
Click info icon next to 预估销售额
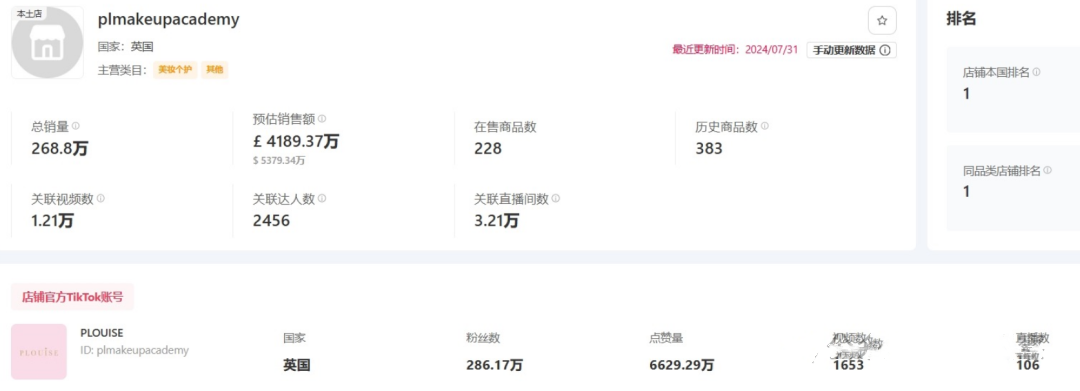[x=322, y=118]
